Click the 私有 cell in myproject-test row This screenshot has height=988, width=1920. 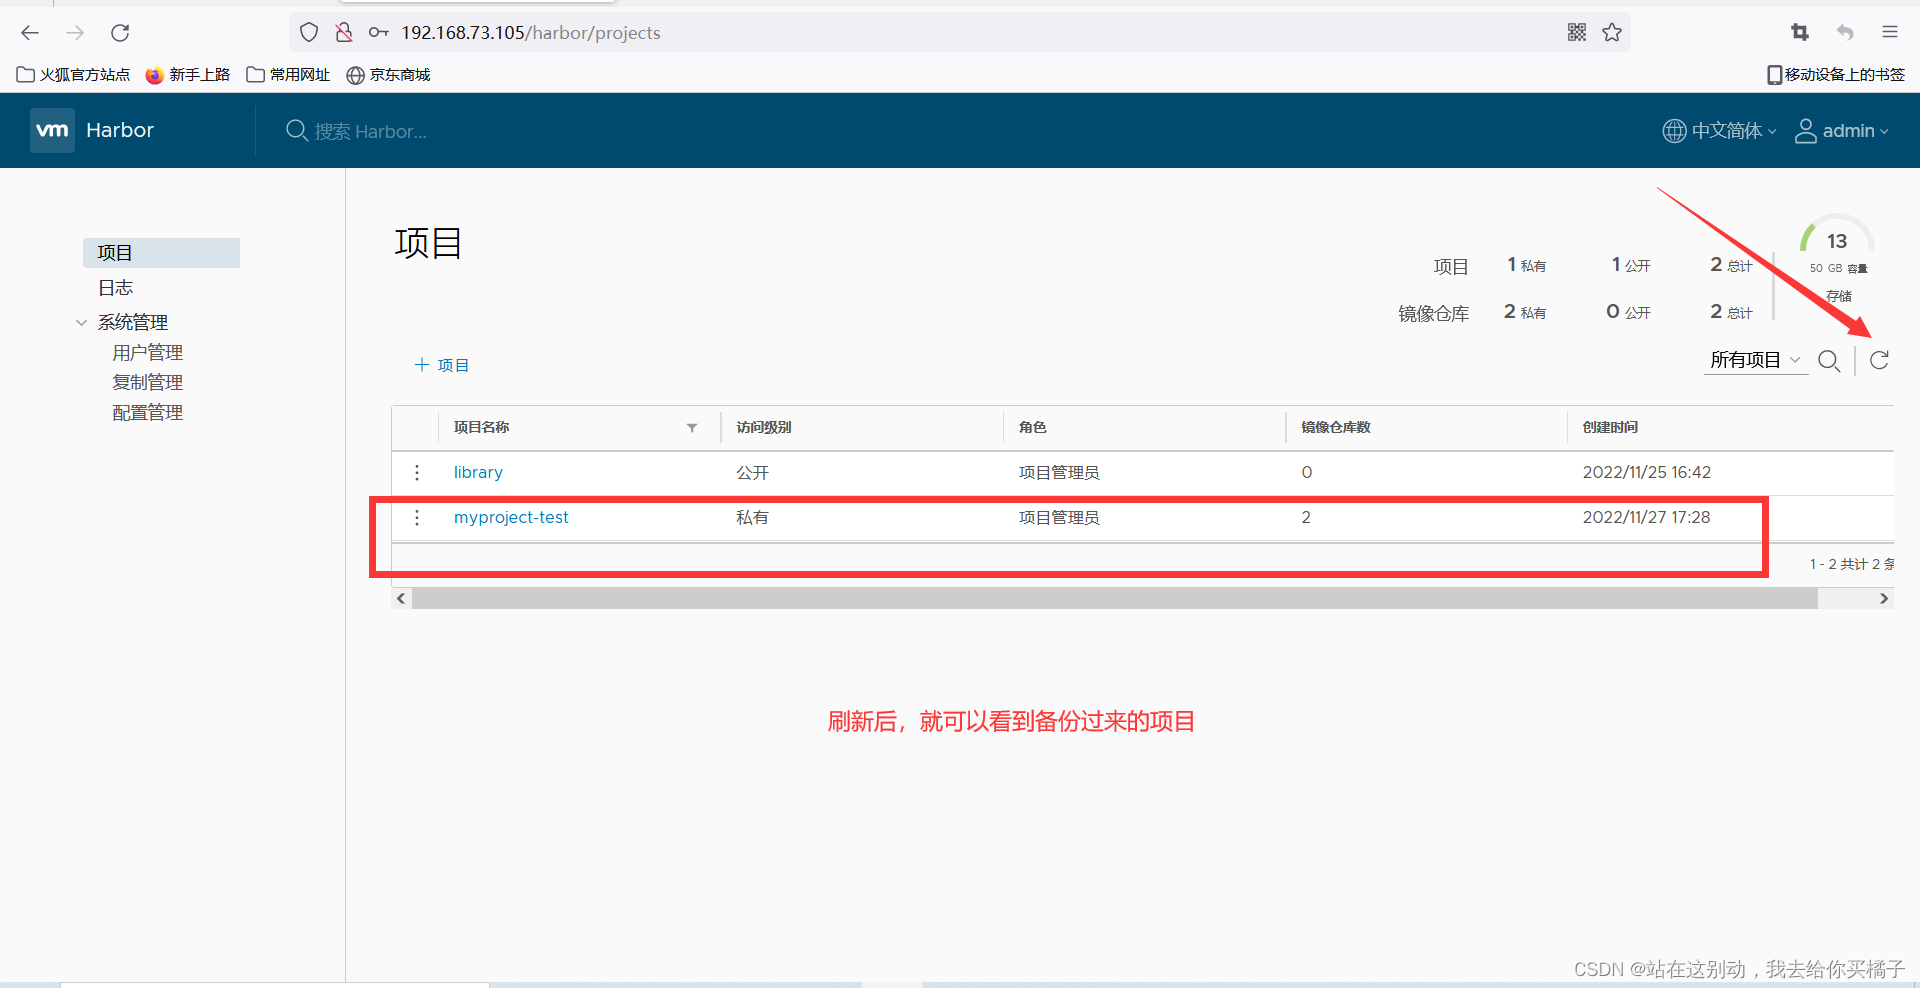[x=752, y=517]
